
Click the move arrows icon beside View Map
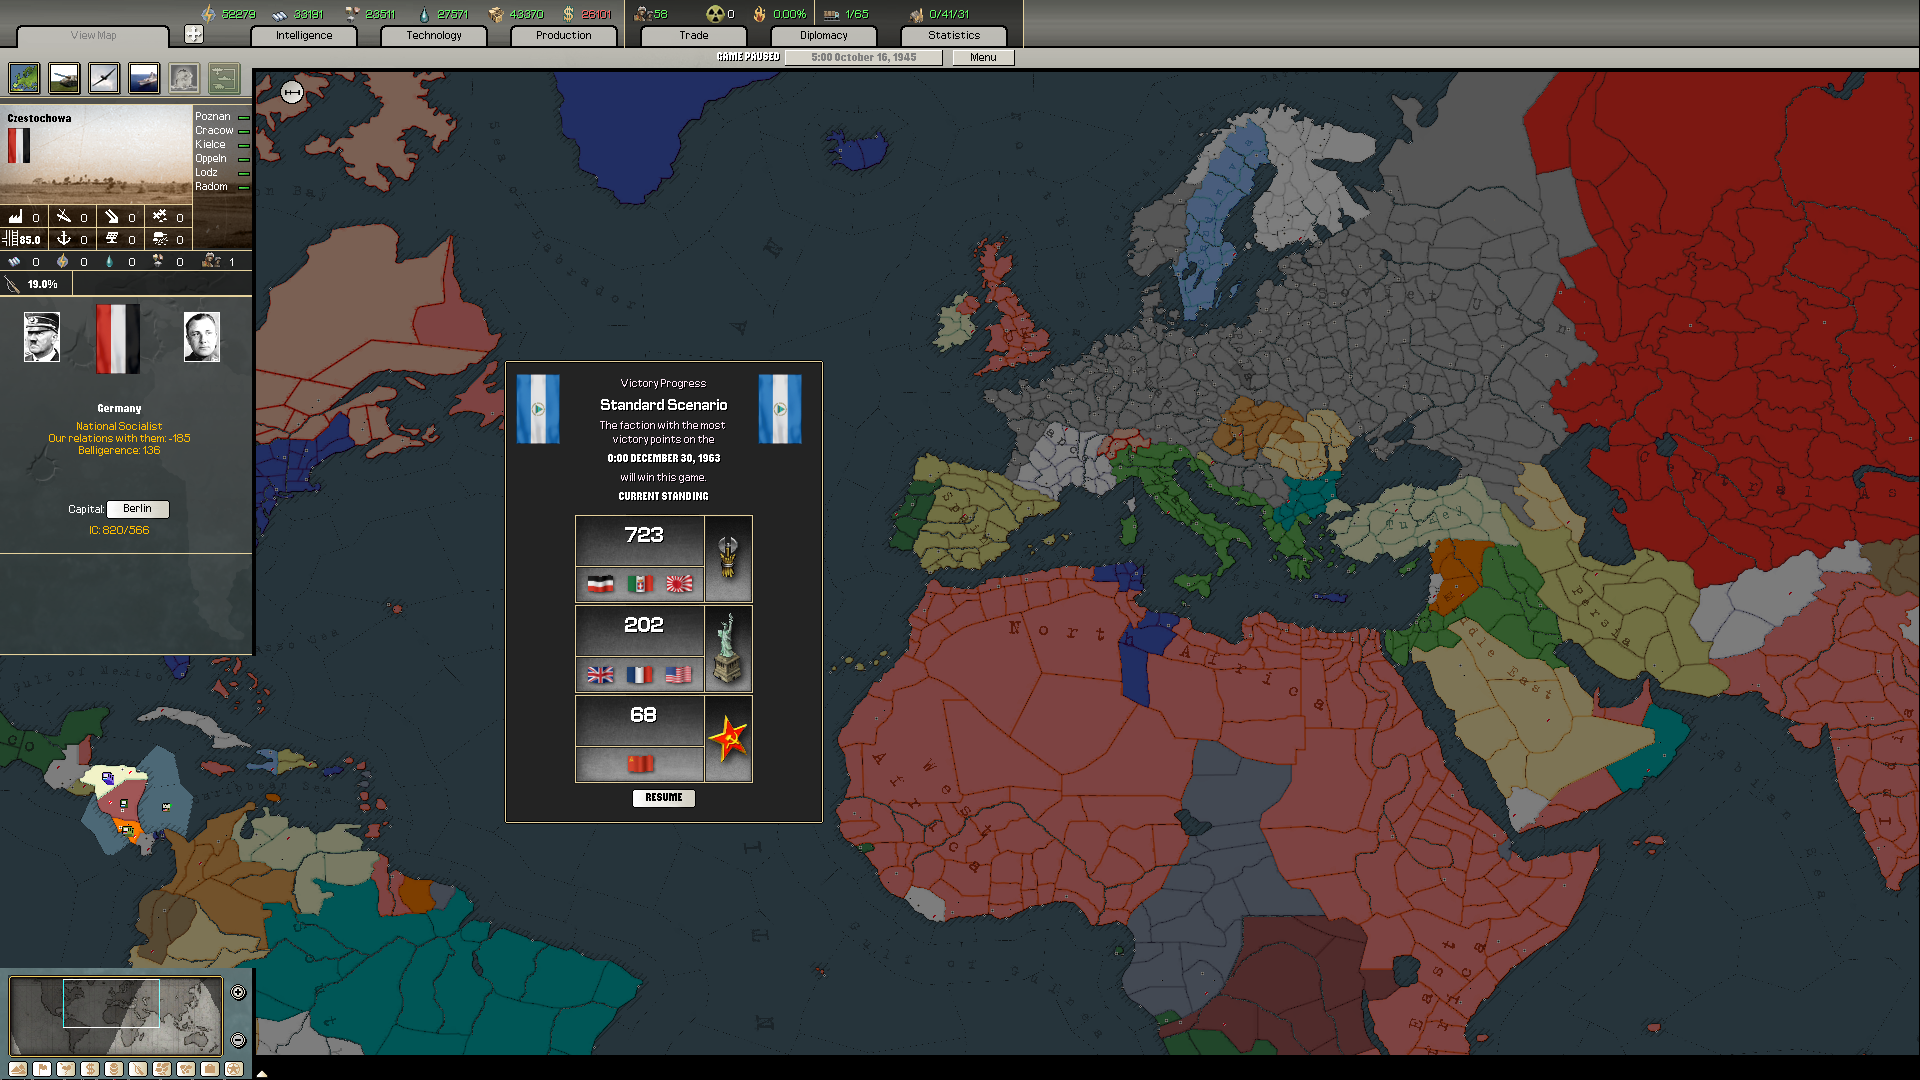click(x=194, y=35)
